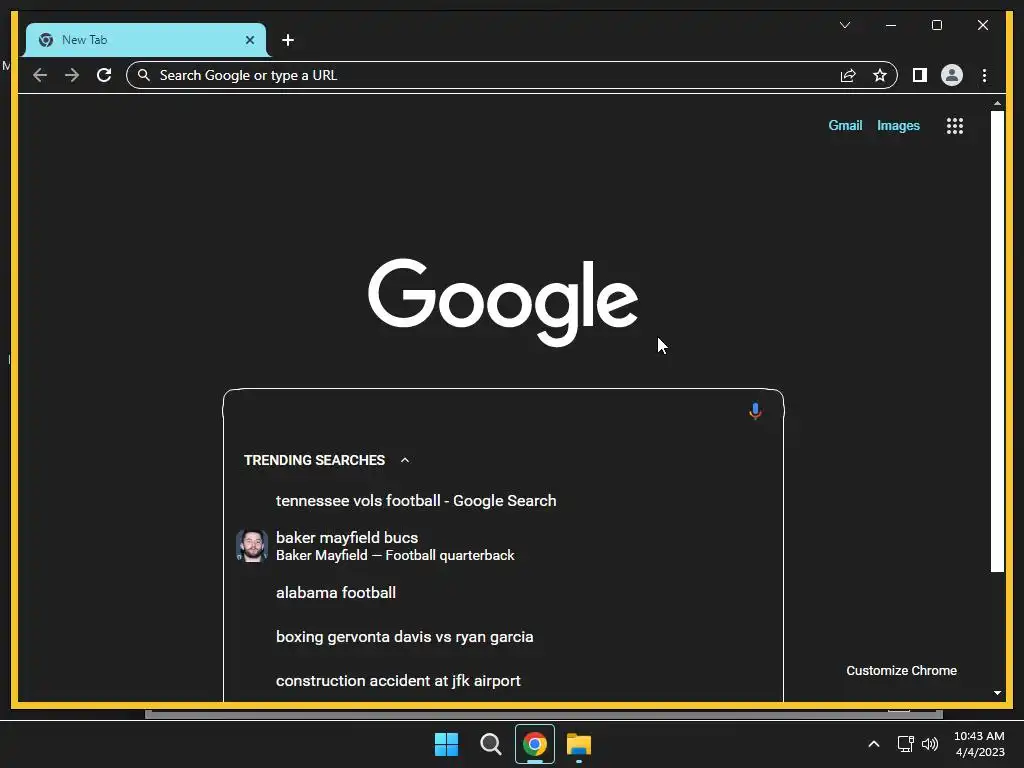
Task: Click Customize Chrome button
Action: tap(901, 671)
